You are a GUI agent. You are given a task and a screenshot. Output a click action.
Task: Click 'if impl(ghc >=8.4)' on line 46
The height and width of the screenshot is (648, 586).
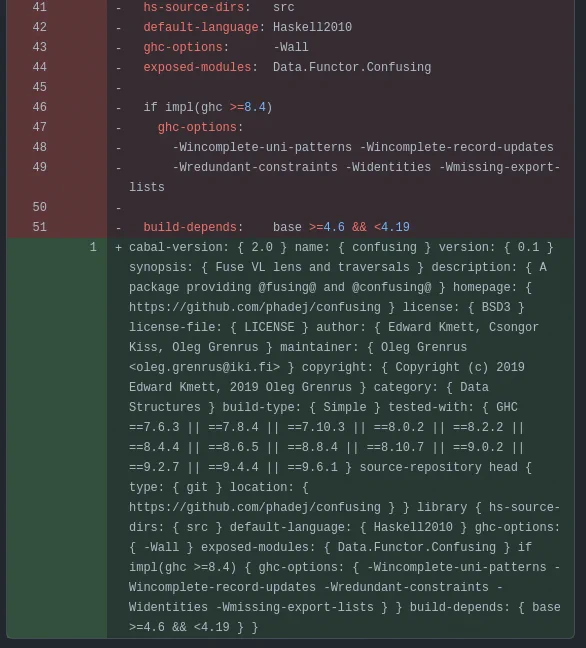tap(208, 107)
